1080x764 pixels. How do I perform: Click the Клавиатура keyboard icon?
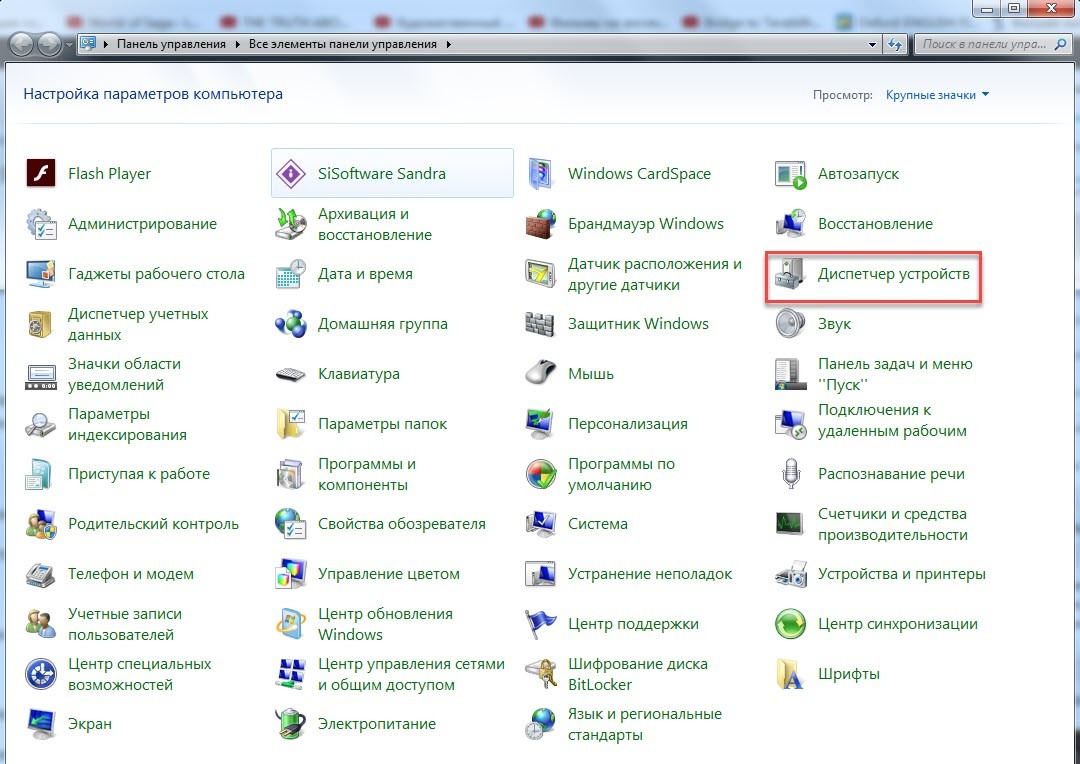(x=290, y=374)
